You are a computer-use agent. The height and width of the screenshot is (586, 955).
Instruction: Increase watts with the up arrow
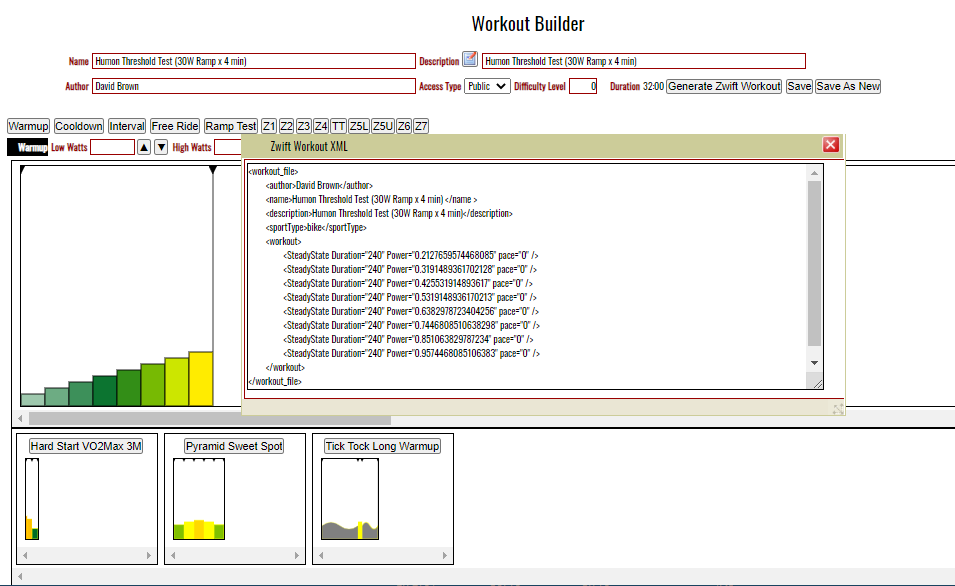144,148
